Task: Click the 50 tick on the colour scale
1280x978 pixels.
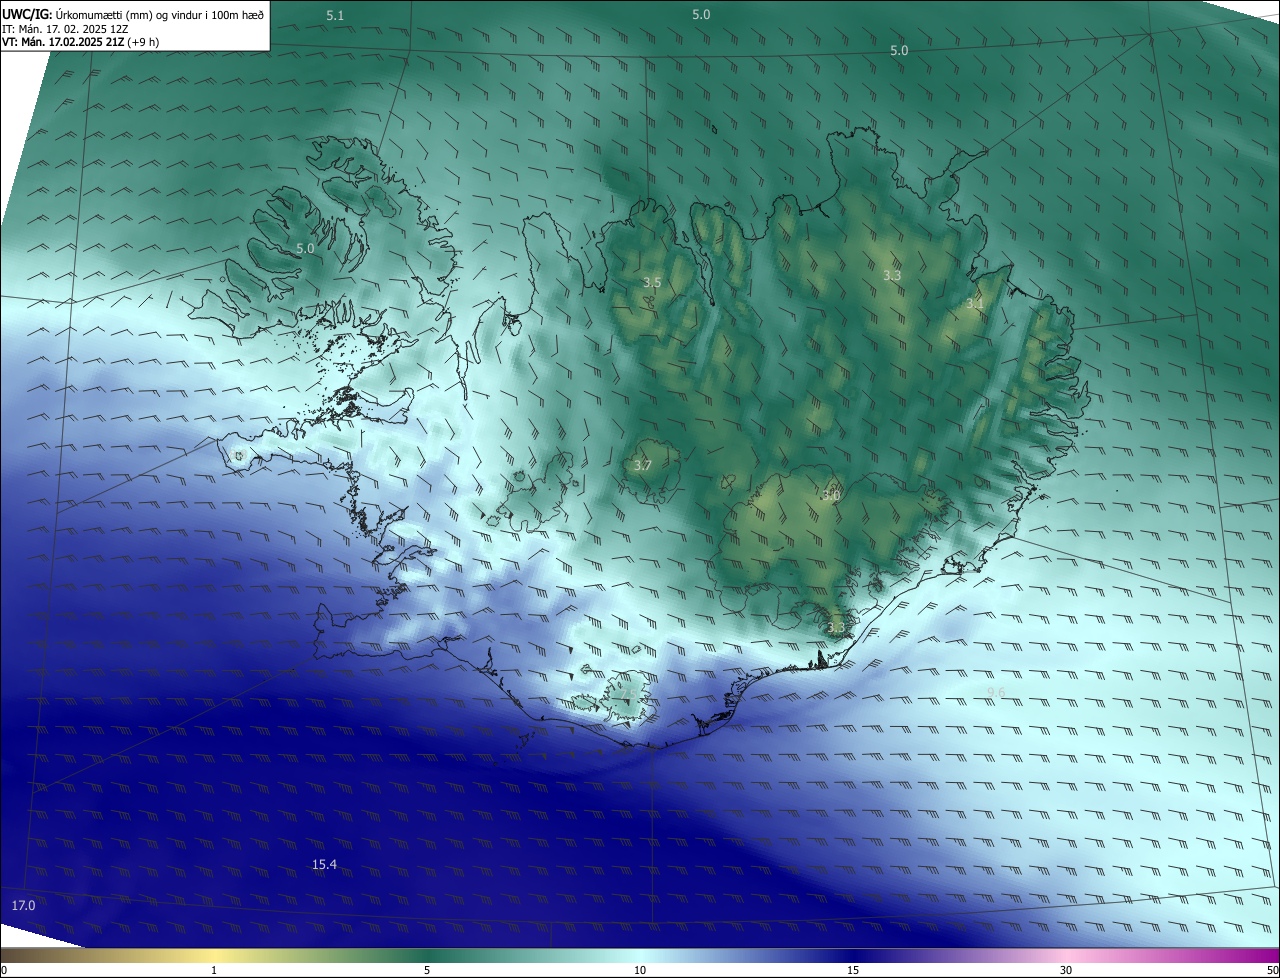Action: (1272, 970)
